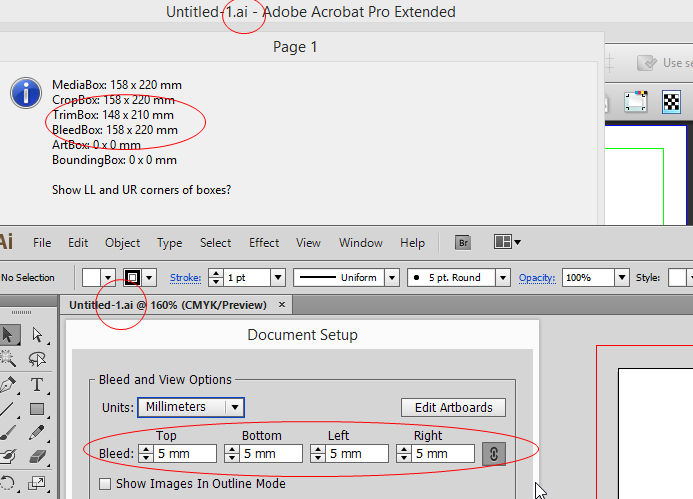Click 'TrimBox: 148 x 210 mm' text
693x499 pixels.
113,115
